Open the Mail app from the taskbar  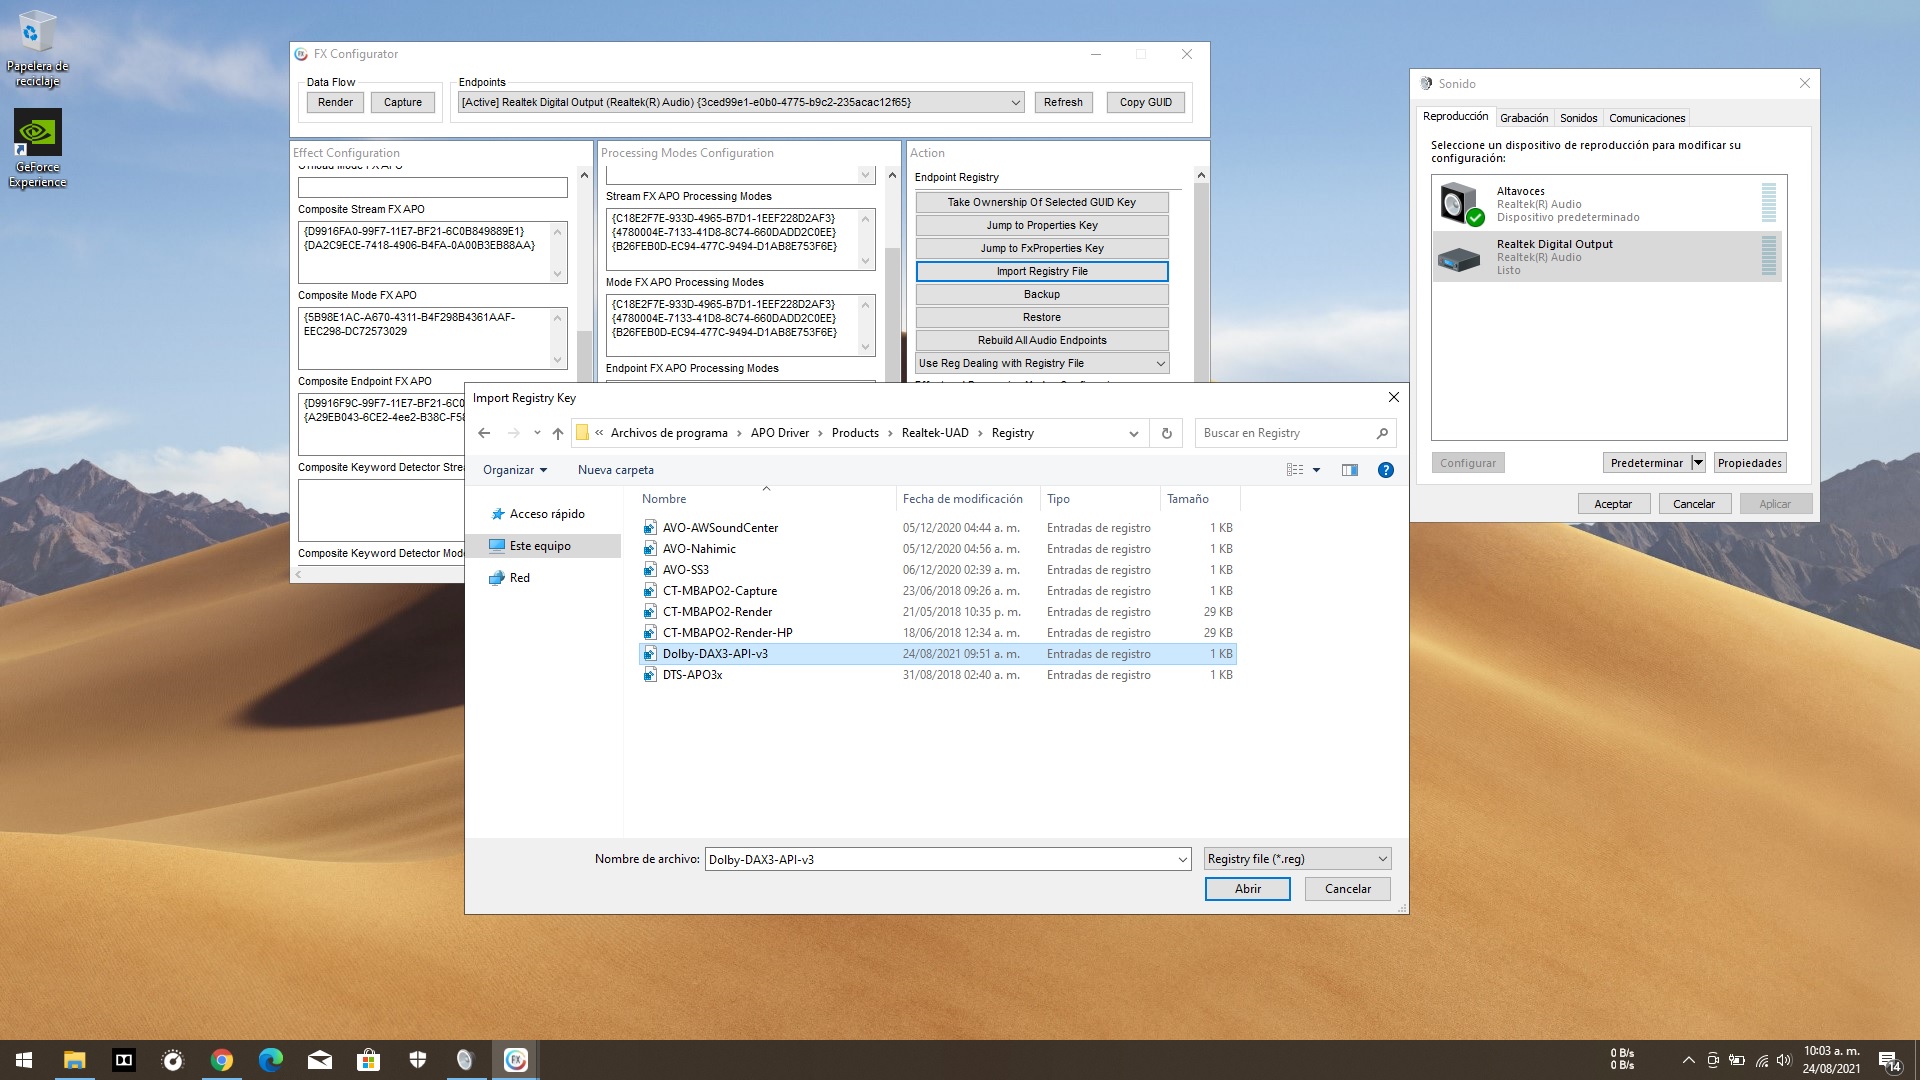(319, 1060)
